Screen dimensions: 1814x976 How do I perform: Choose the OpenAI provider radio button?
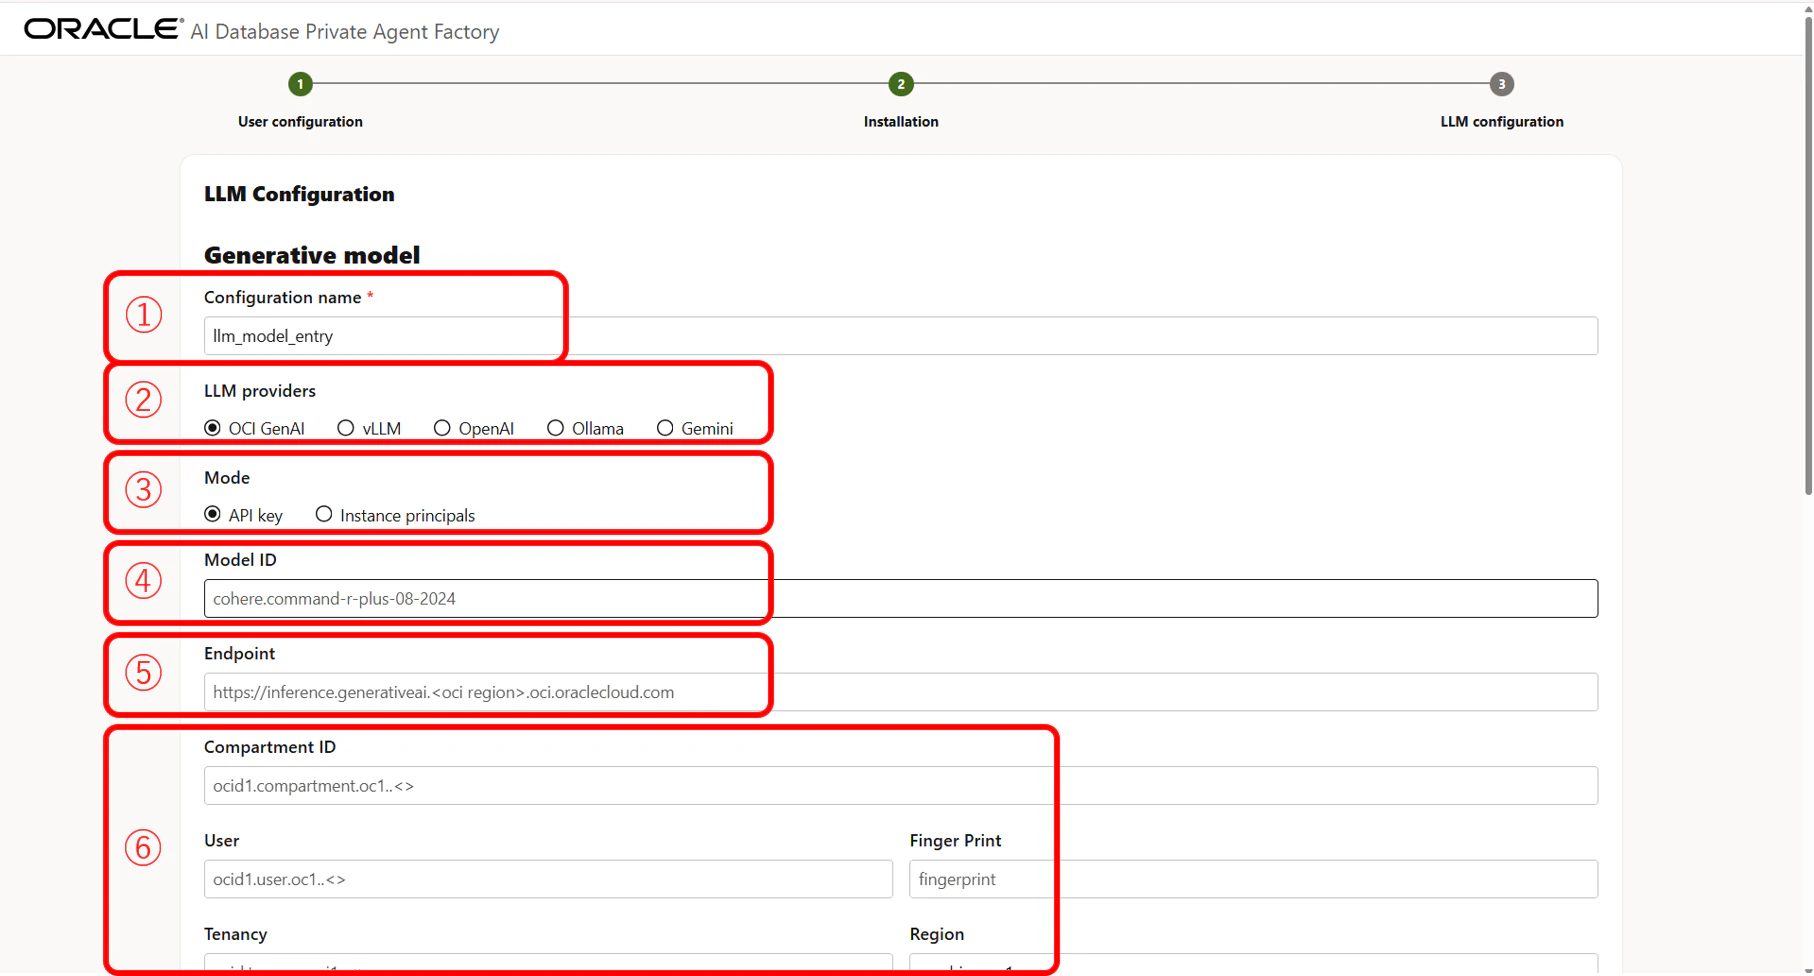point(442,428)
